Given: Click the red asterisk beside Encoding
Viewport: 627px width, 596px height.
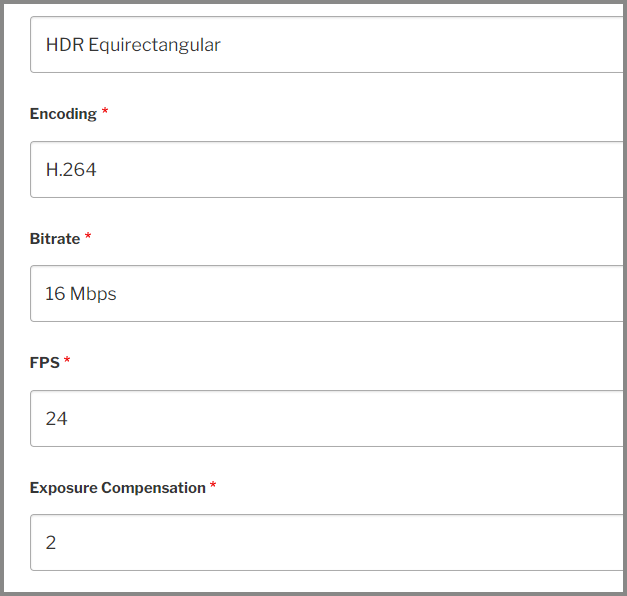Looking at the screenshot, I should click(105, 110).
